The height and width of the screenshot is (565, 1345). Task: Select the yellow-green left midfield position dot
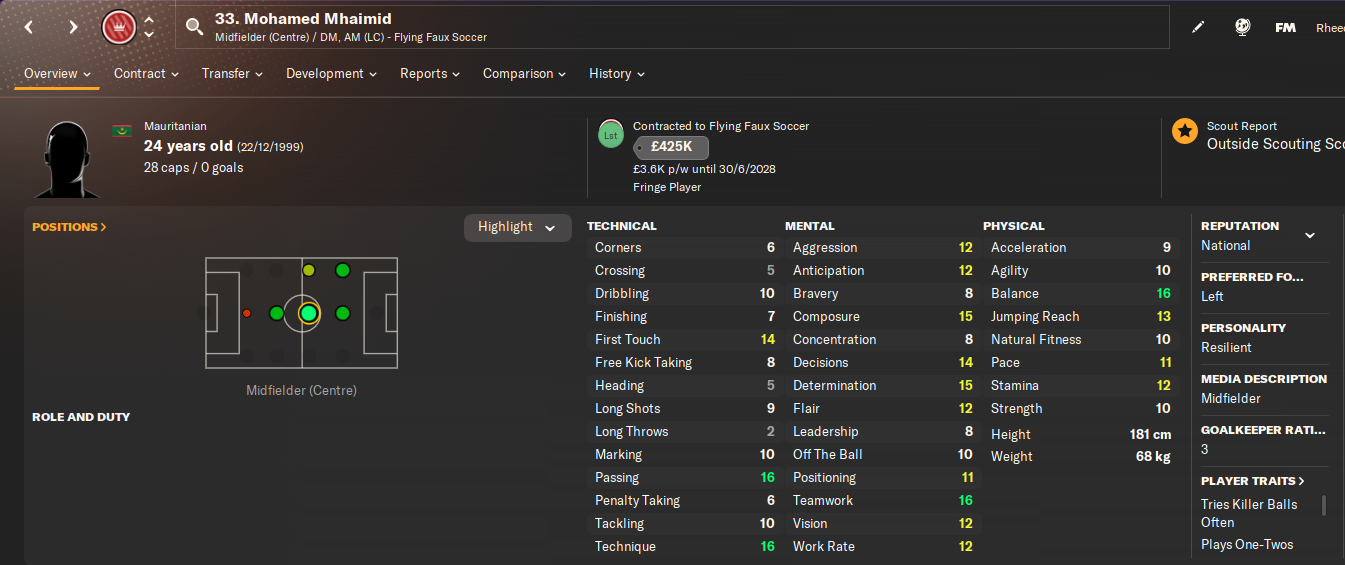tap(308, 270)
